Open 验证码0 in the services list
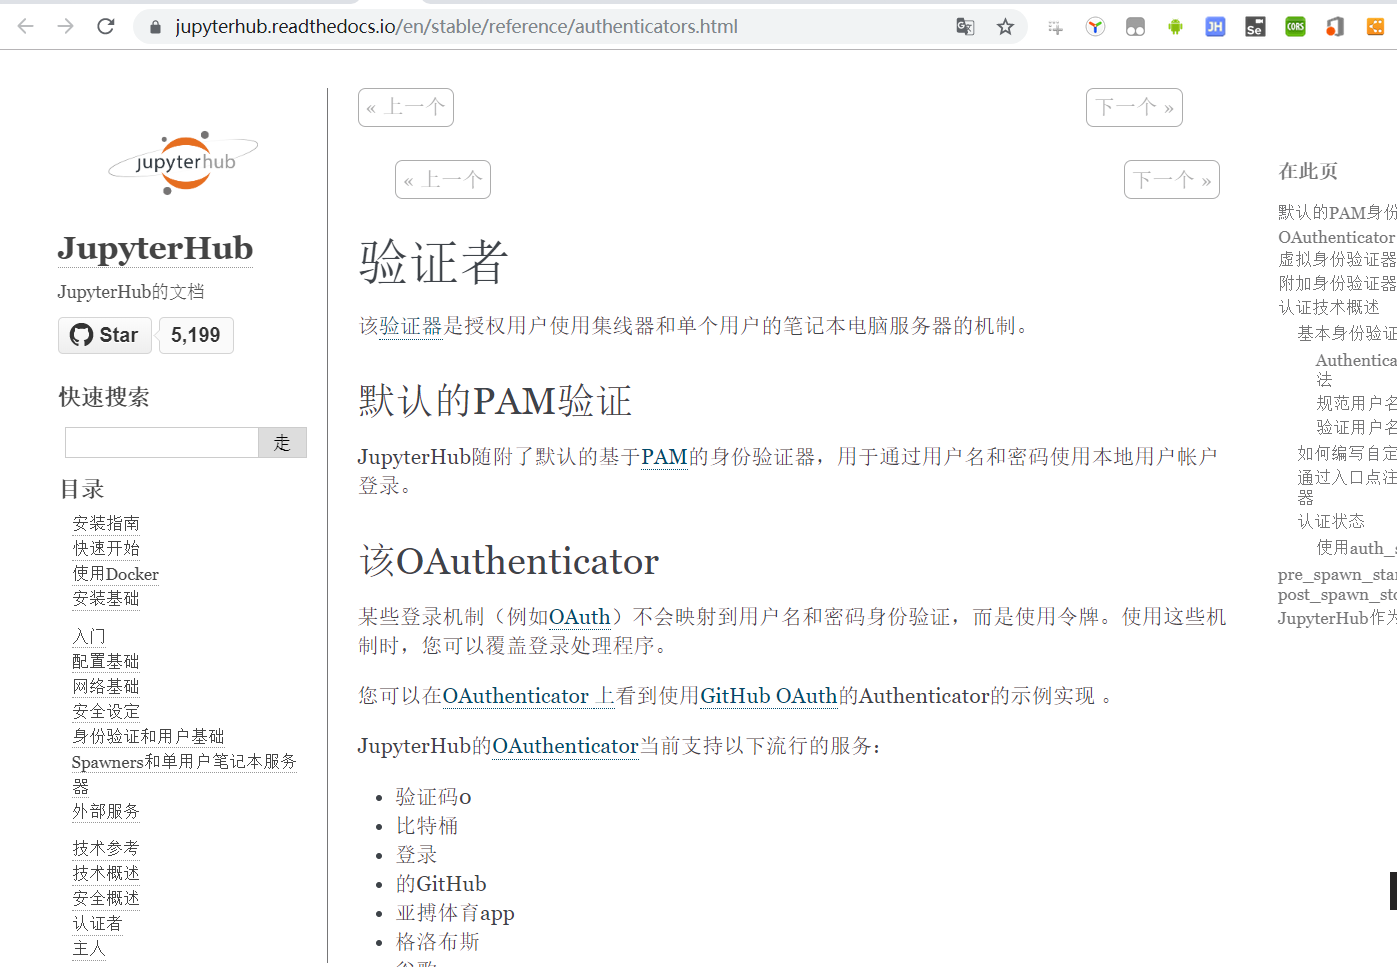1397x967 pixels. [434, 797]
